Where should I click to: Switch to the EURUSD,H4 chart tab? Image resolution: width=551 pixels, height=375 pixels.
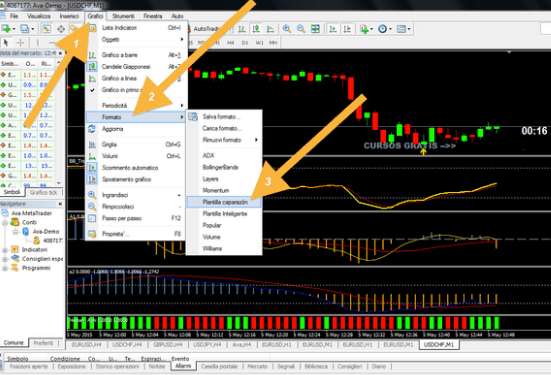[x=87, y=345]
